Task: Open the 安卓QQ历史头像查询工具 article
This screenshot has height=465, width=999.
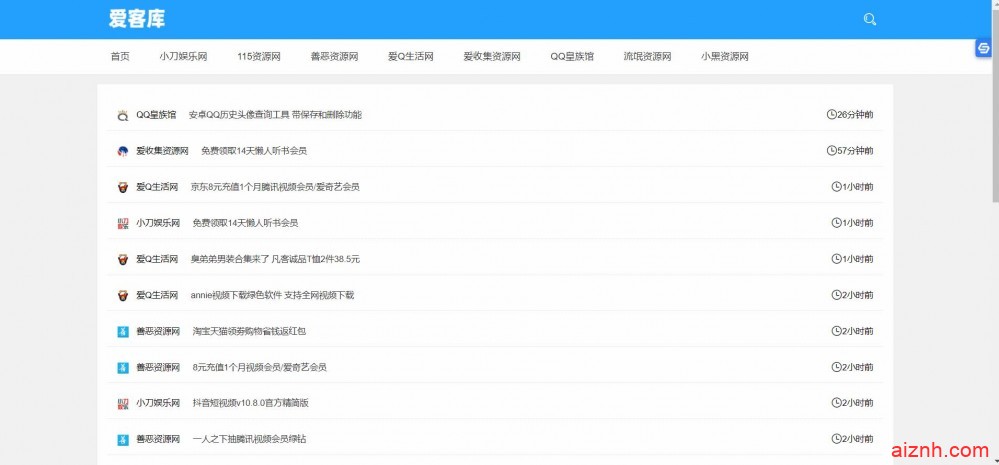Action: point(275,115)
